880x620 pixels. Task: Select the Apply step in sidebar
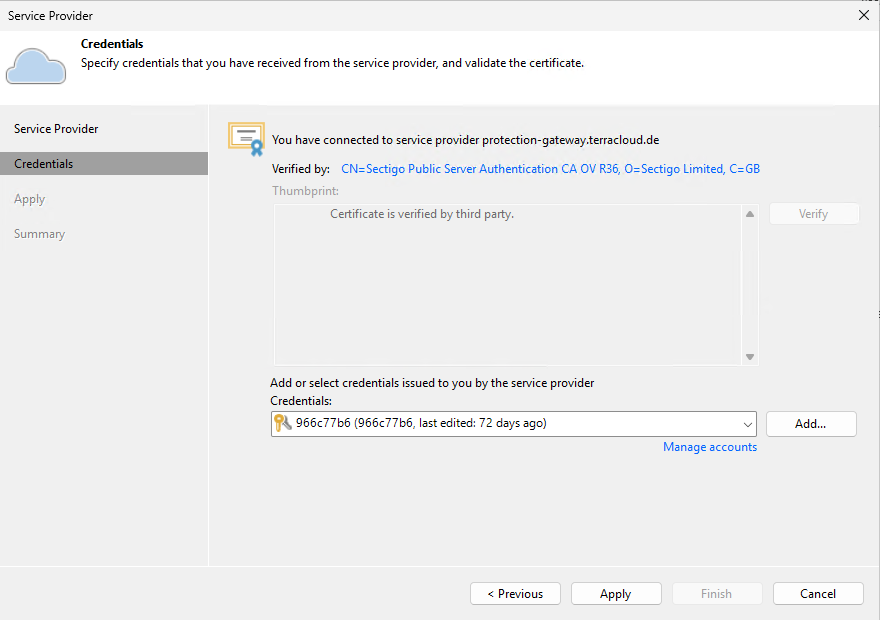(30, 199)
